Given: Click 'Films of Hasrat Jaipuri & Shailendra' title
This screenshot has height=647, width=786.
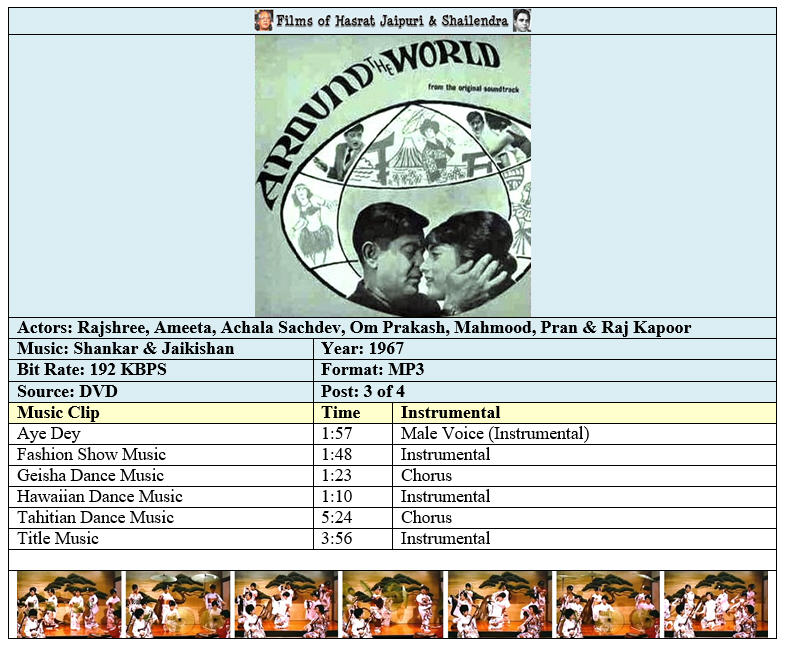Looking at the screenshot, I should pyautogui.click(x=392, y=21).
